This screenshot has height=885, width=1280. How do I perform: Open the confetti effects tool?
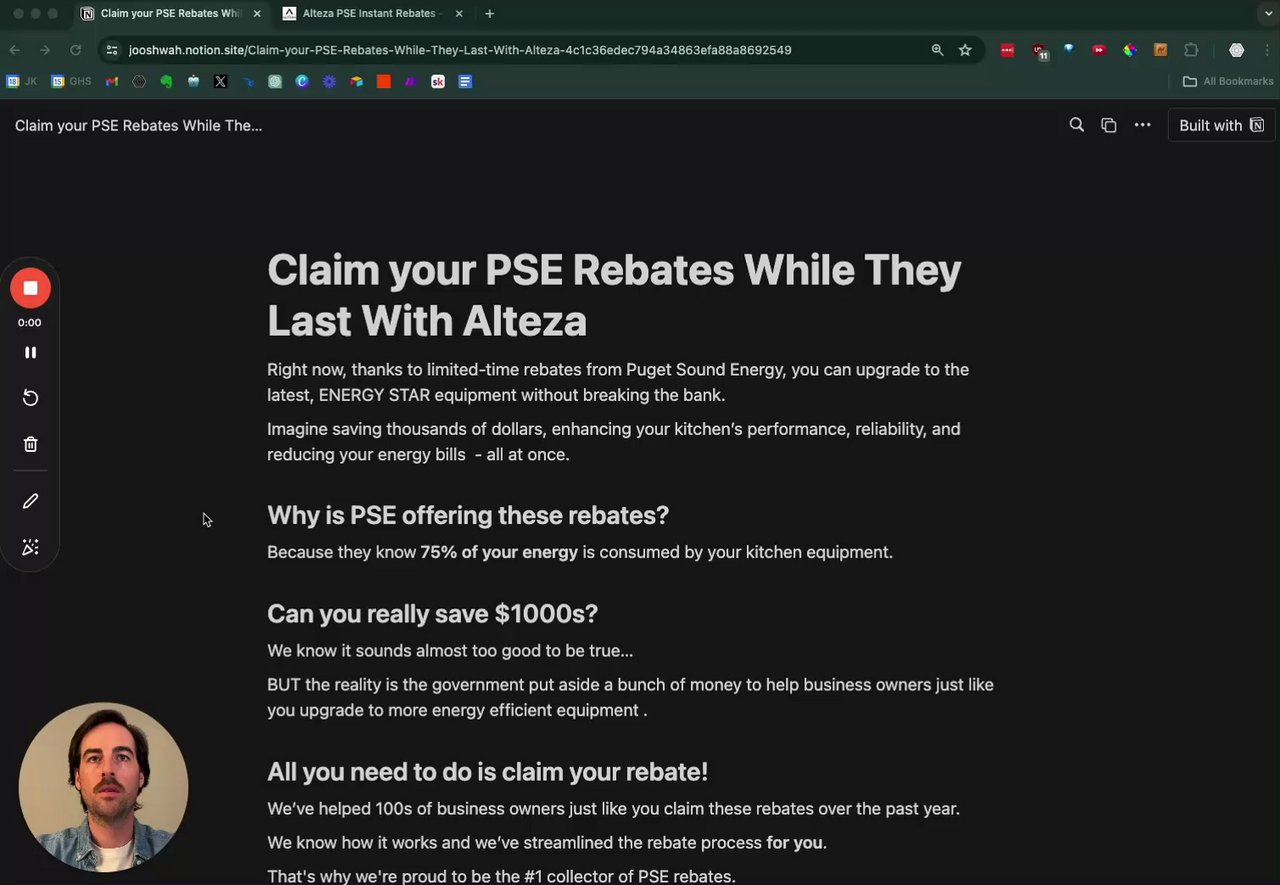[30, 547]
